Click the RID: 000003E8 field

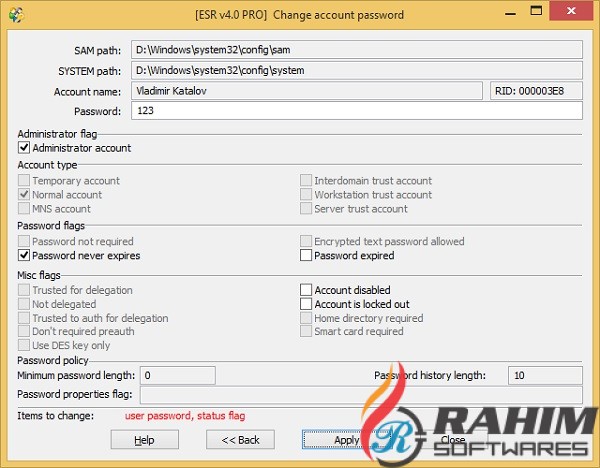click(536, 91)
